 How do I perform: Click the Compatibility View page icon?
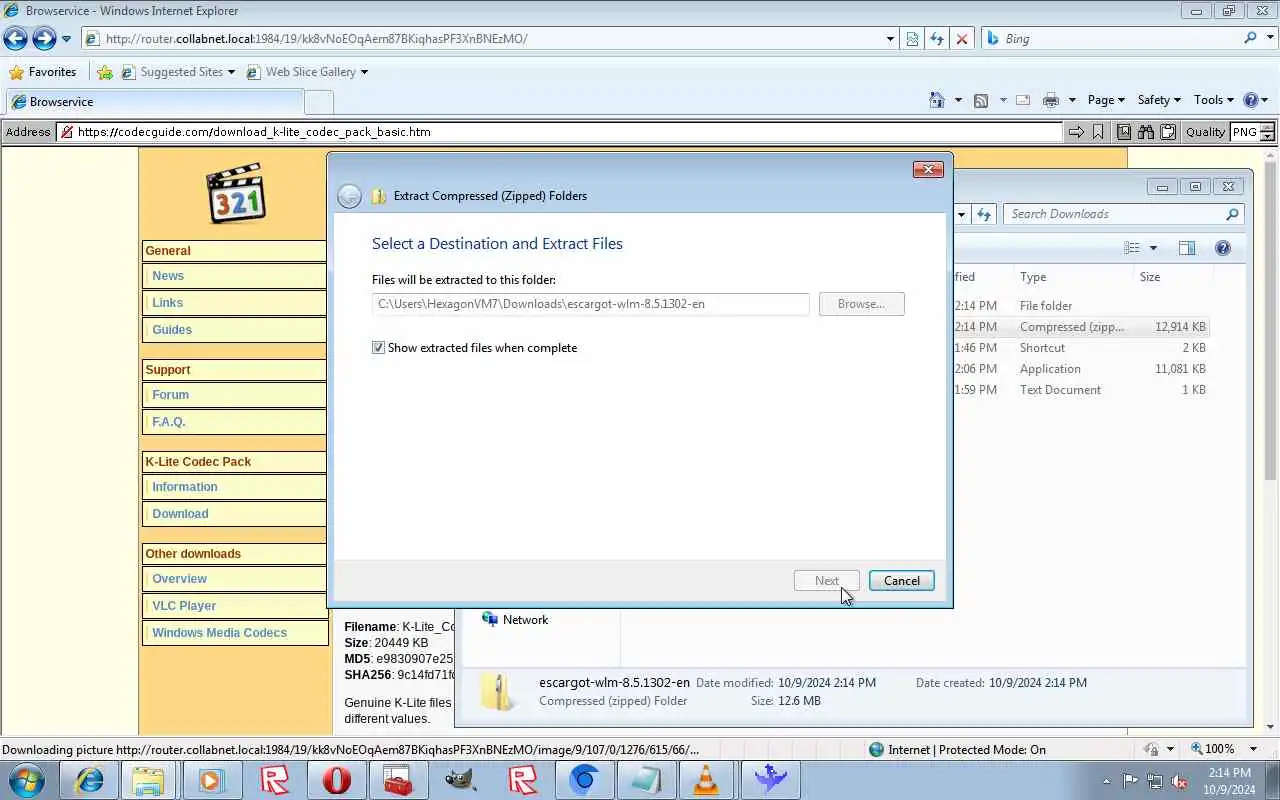coord(912,39)
